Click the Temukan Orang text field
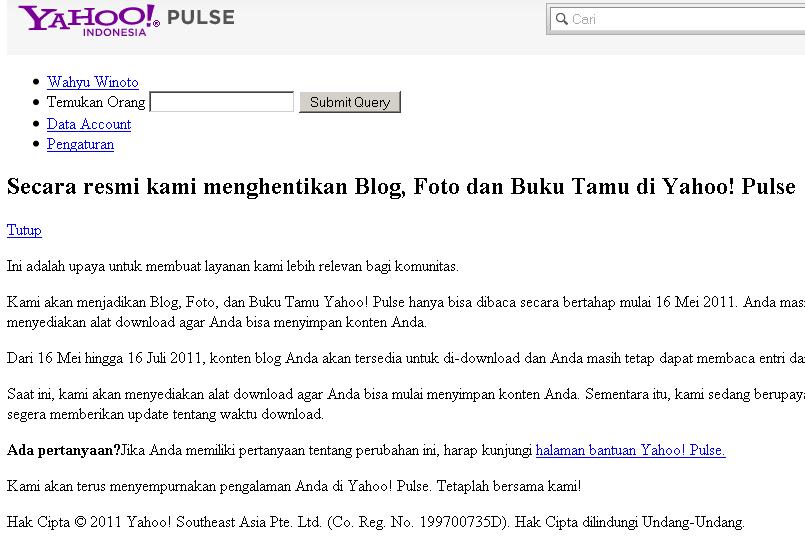This screenshot has height=543, width=805. 222,102
